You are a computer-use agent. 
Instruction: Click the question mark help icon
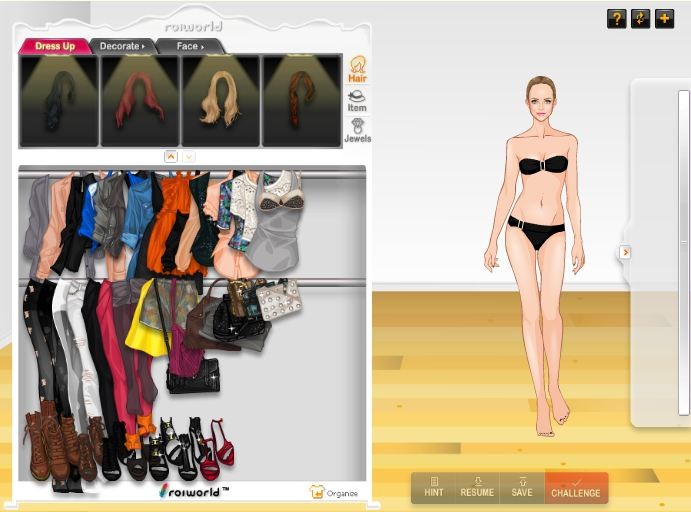[617, 18]
